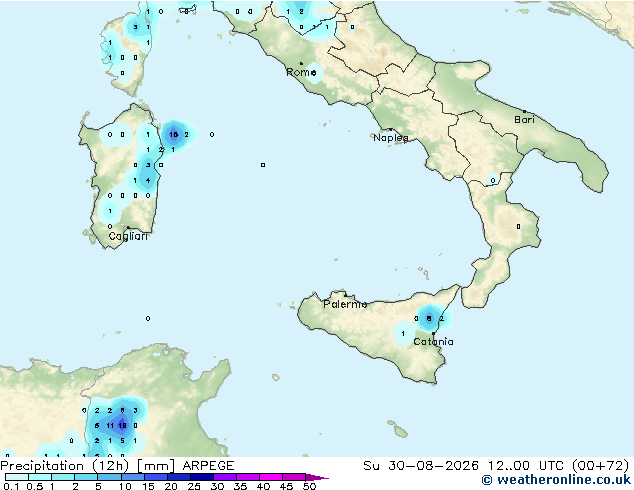This screenshot has width=634, height=490.
Task: Click the forecast date 'Su 30-08-2026 12..00 UTC'
Action: [463, 466]
